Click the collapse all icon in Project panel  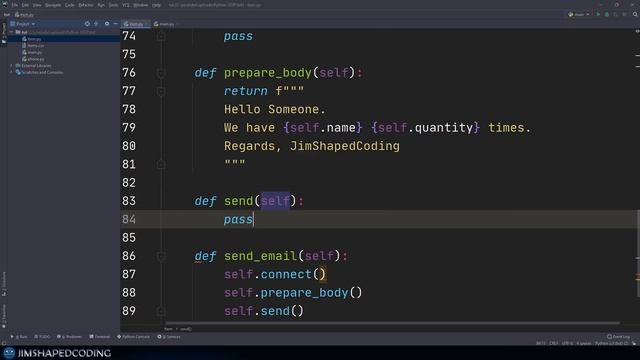click(96, 24)
